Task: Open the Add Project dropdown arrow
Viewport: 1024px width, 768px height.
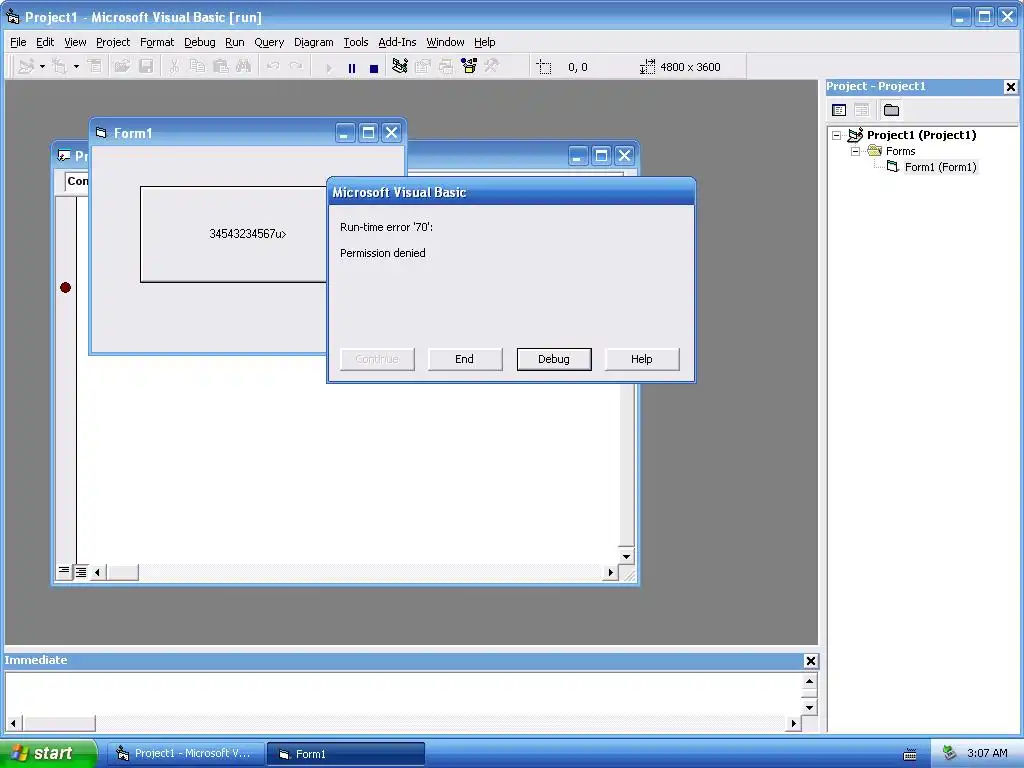Action: pos(42,67)
